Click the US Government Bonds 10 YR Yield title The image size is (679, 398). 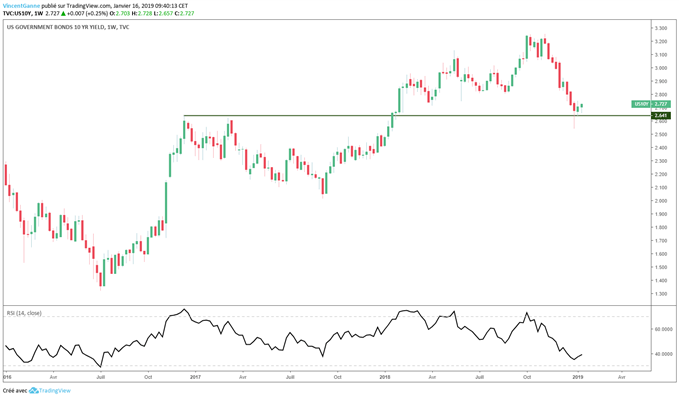click(x=68, y=27)
